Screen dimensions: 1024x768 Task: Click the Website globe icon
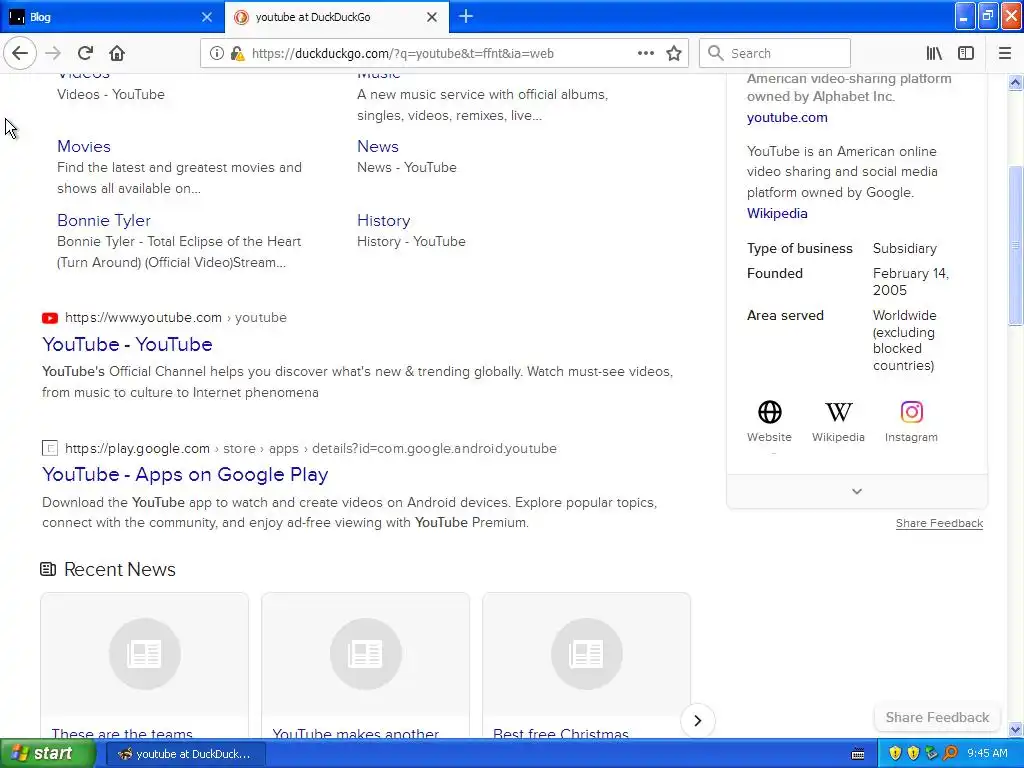point(769,412)
